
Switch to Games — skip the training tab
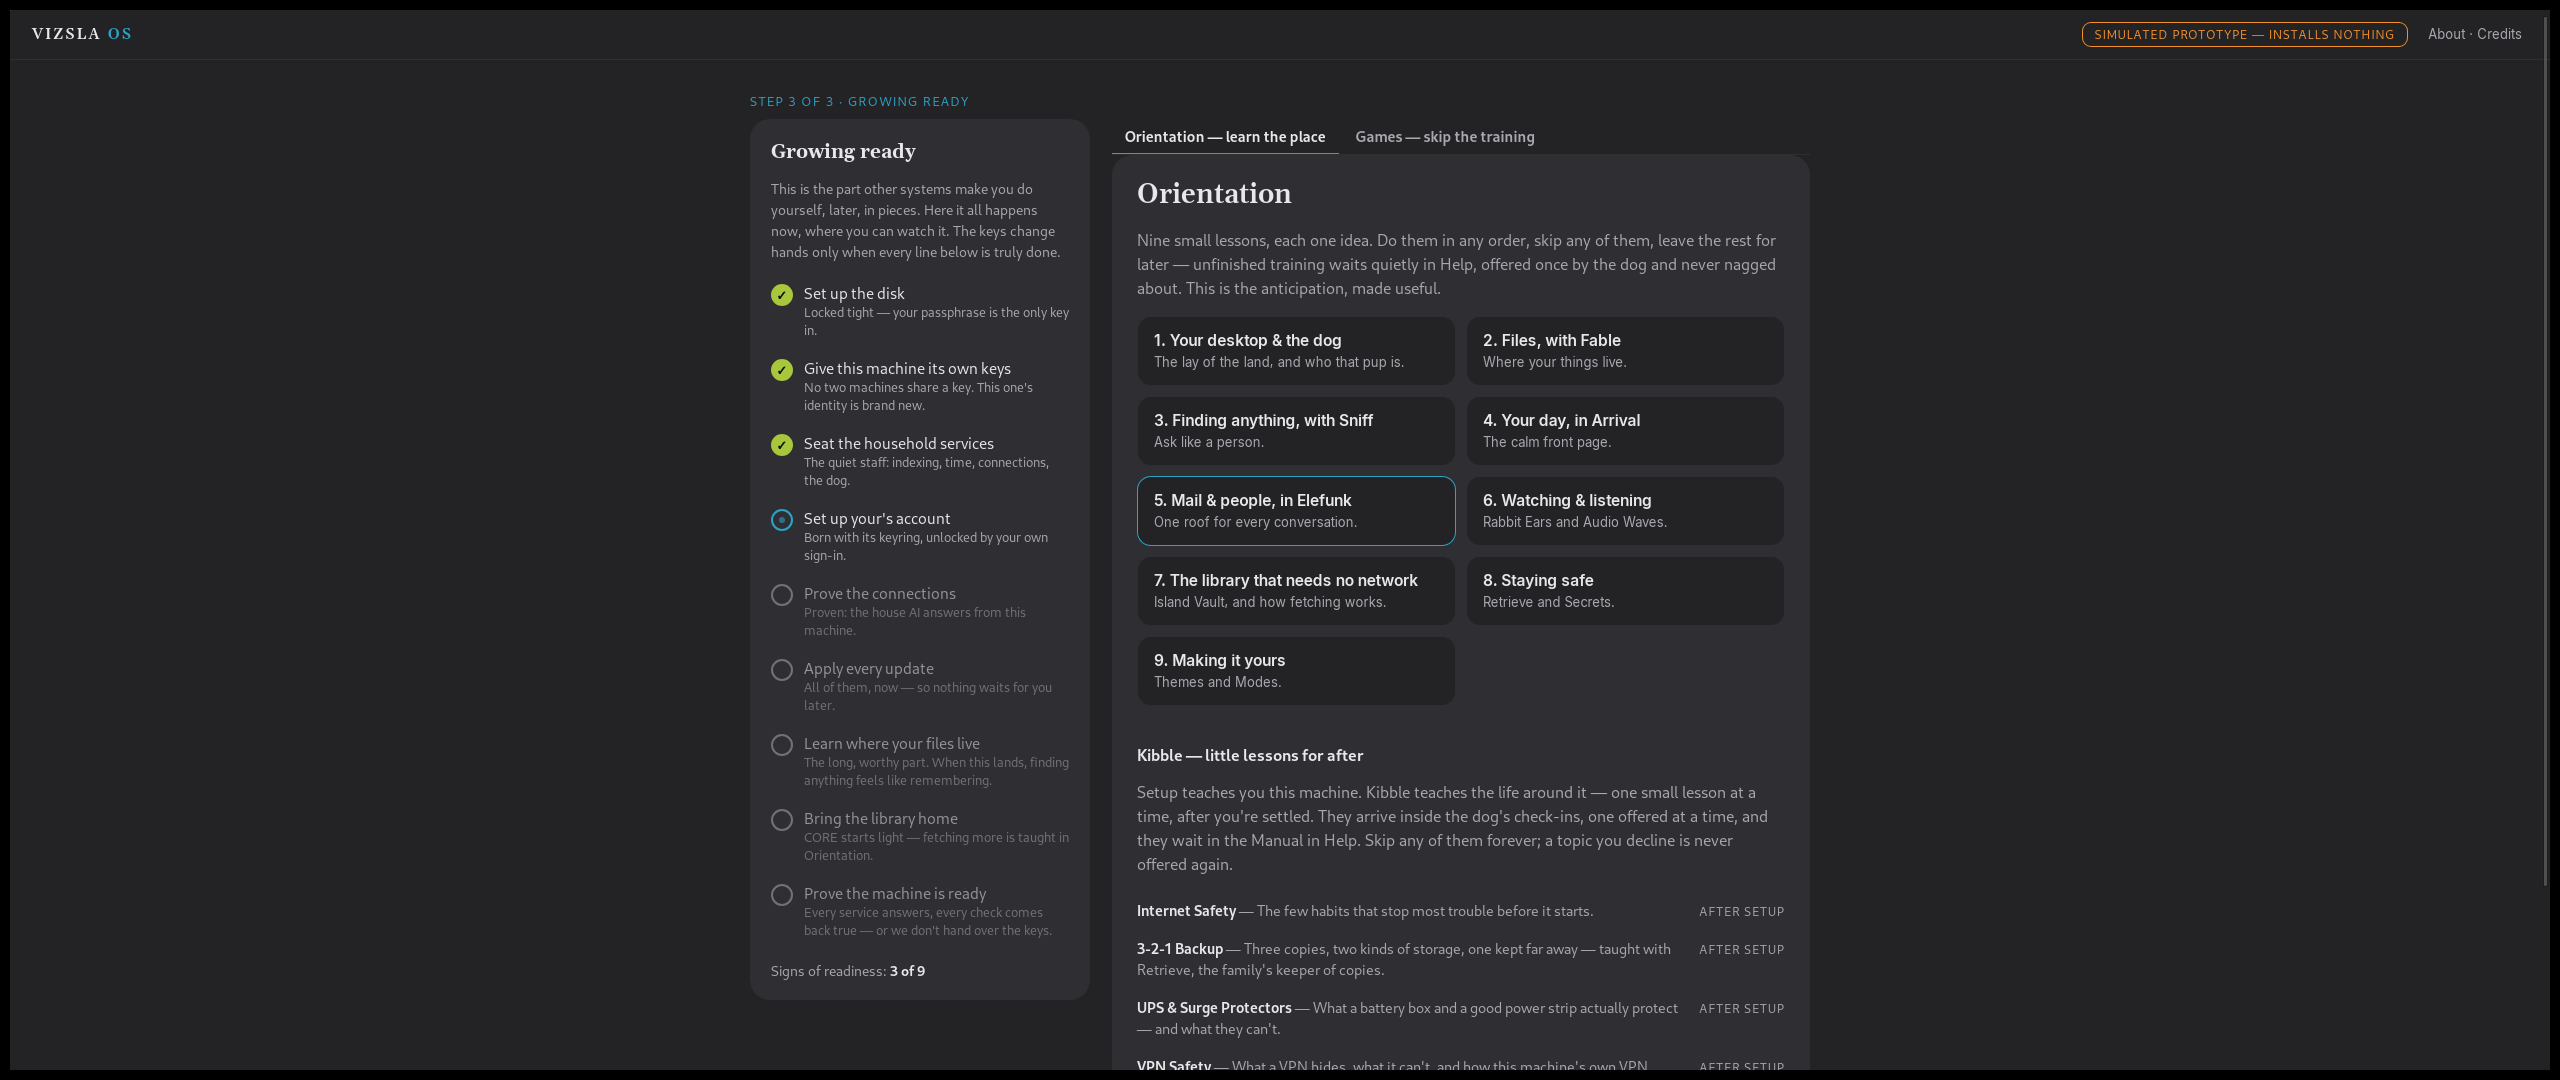point(1445,137)
